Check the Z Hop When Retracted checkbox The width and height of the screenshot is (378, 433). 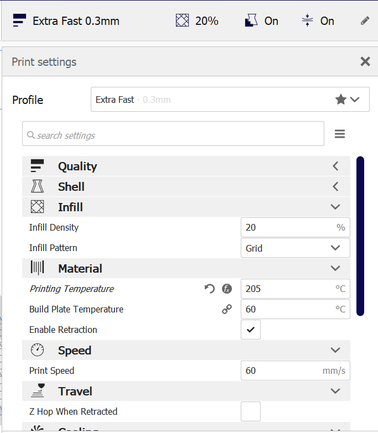click(251, 411)
